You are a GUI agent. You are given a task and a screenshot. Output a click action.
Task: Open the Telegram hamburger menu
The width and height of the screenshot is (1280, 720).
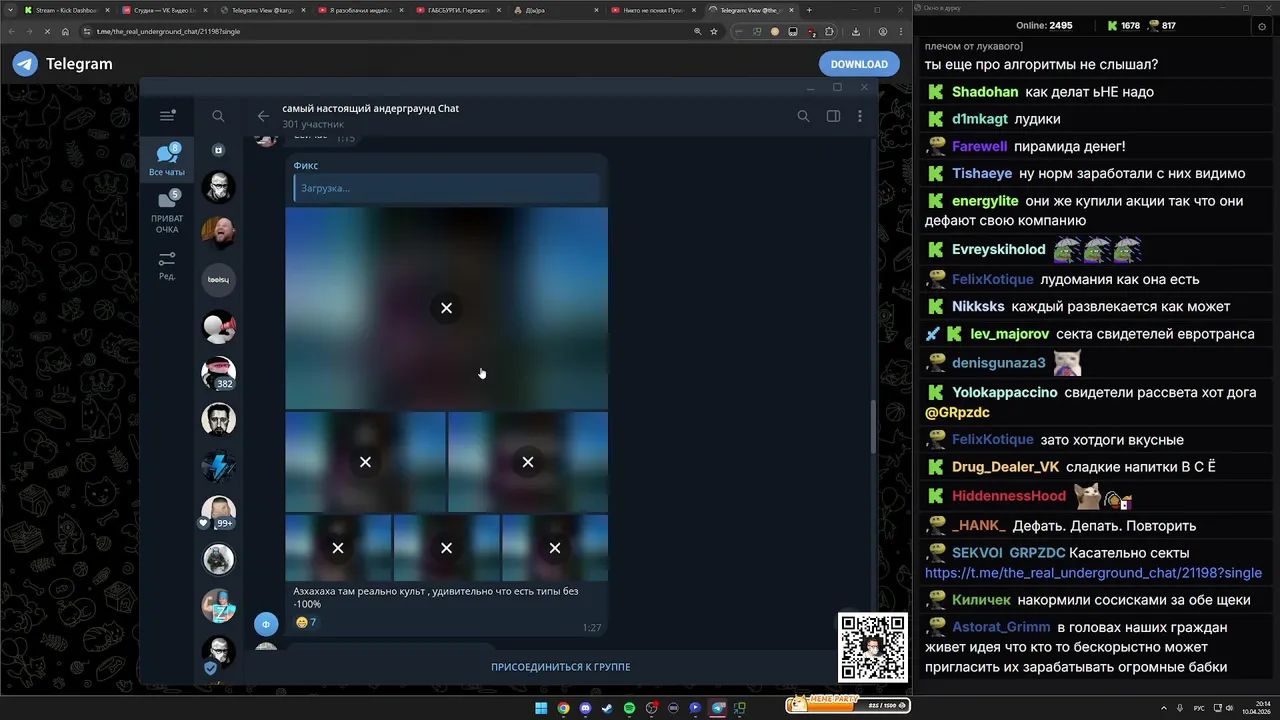(x=167, y=116)
